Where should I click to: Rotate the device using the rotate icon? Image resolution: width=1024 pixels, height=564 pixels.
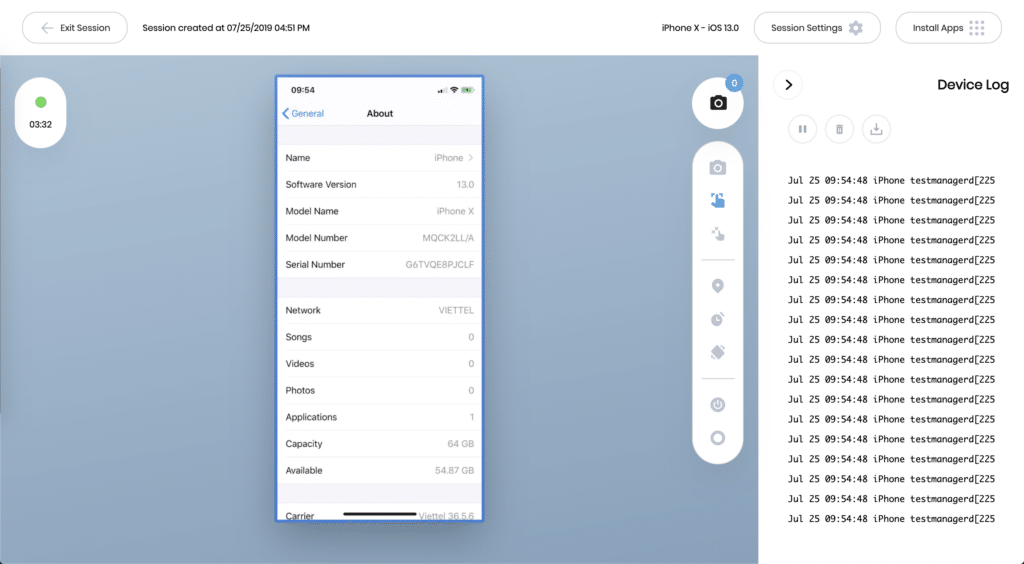pyautogui.click(x=717, y=352)
